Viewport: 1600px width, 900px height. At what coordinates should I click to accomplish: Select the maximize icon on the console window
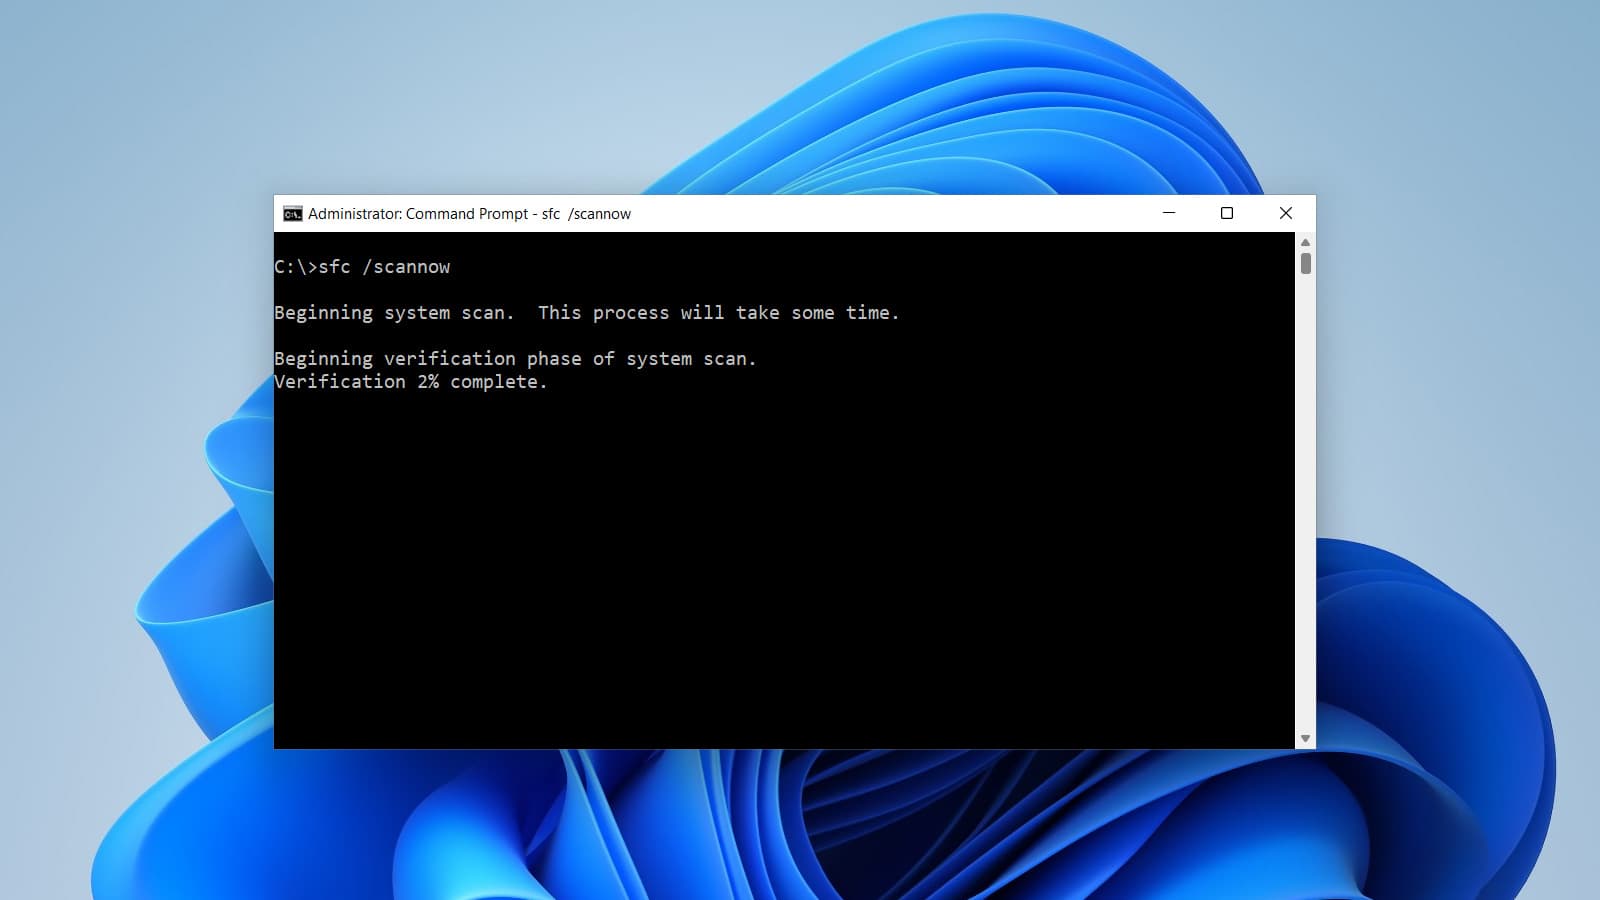[x=1227, y=213]
